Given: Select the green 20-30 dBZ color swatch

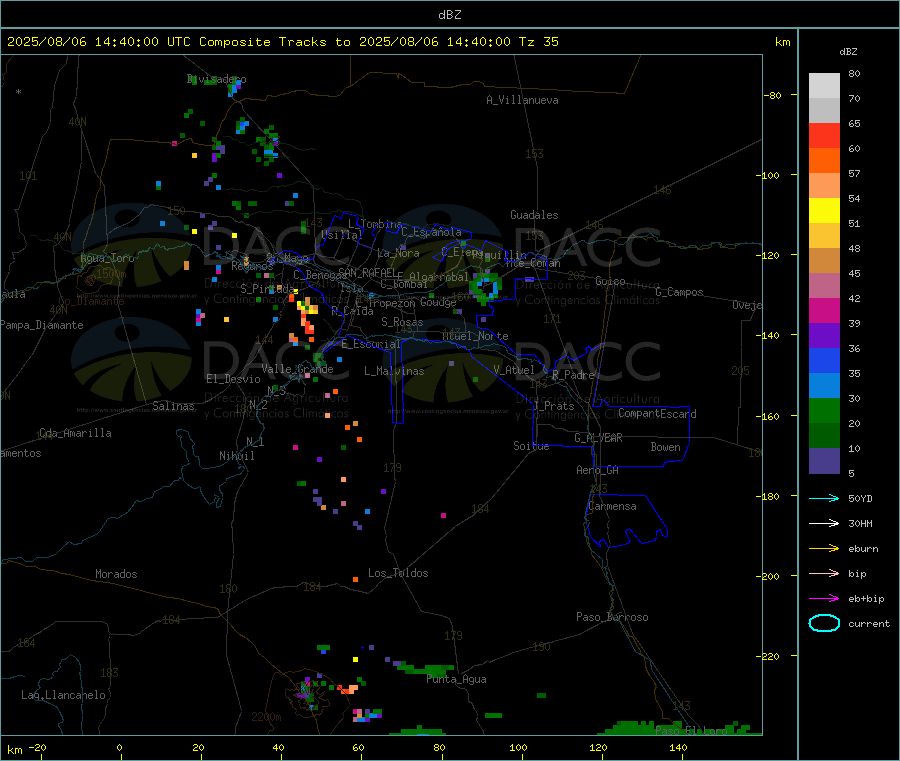Looking at the screenshot, I should pos(824,410).
